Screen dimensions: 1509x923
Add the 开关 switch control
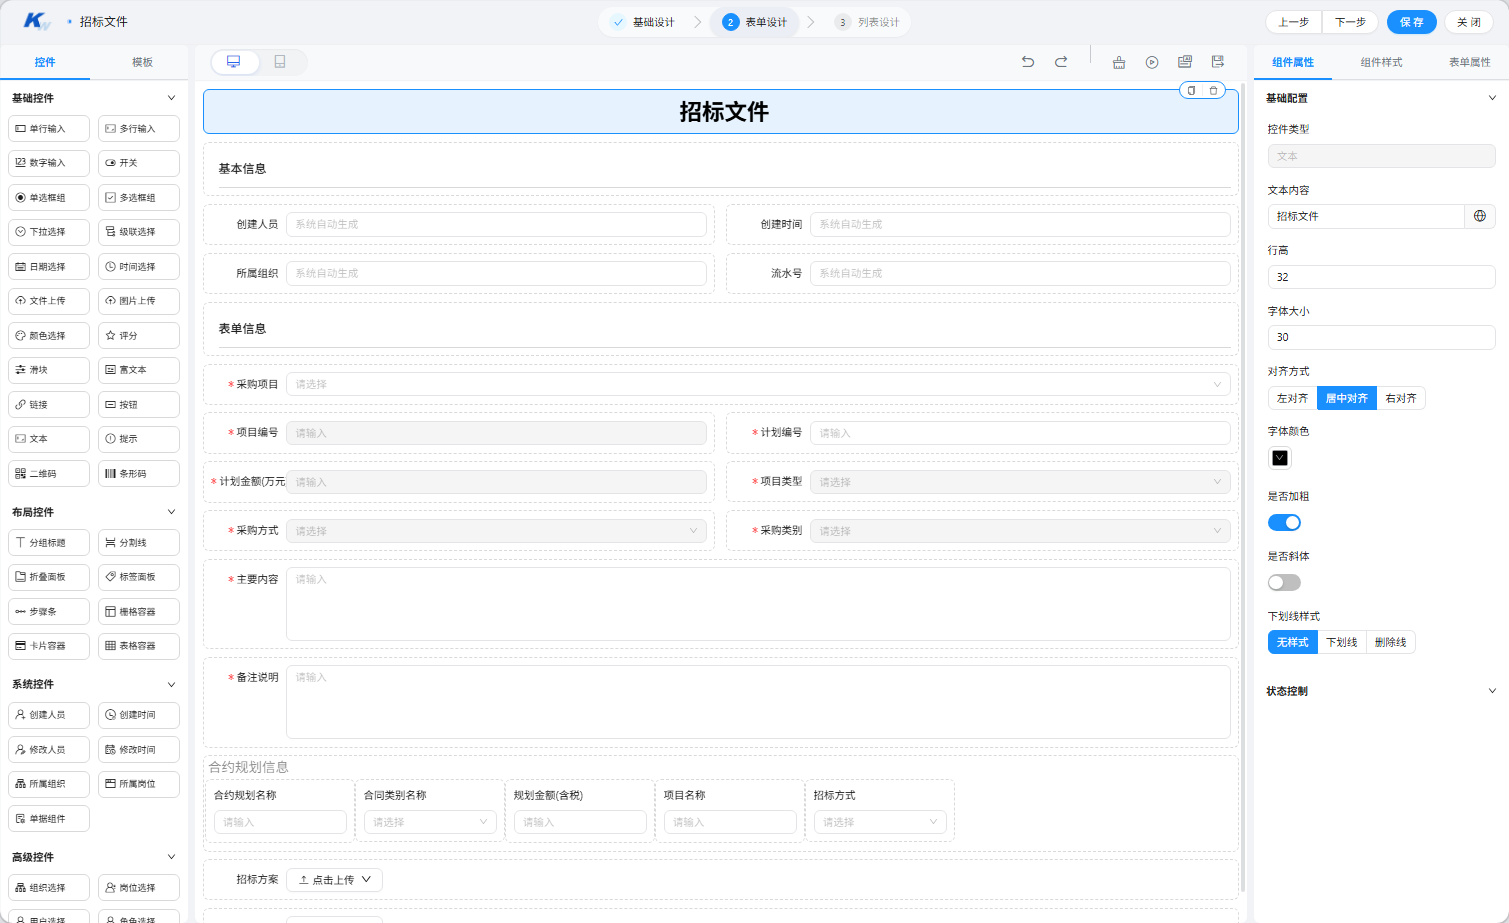[x=139, y=163]
